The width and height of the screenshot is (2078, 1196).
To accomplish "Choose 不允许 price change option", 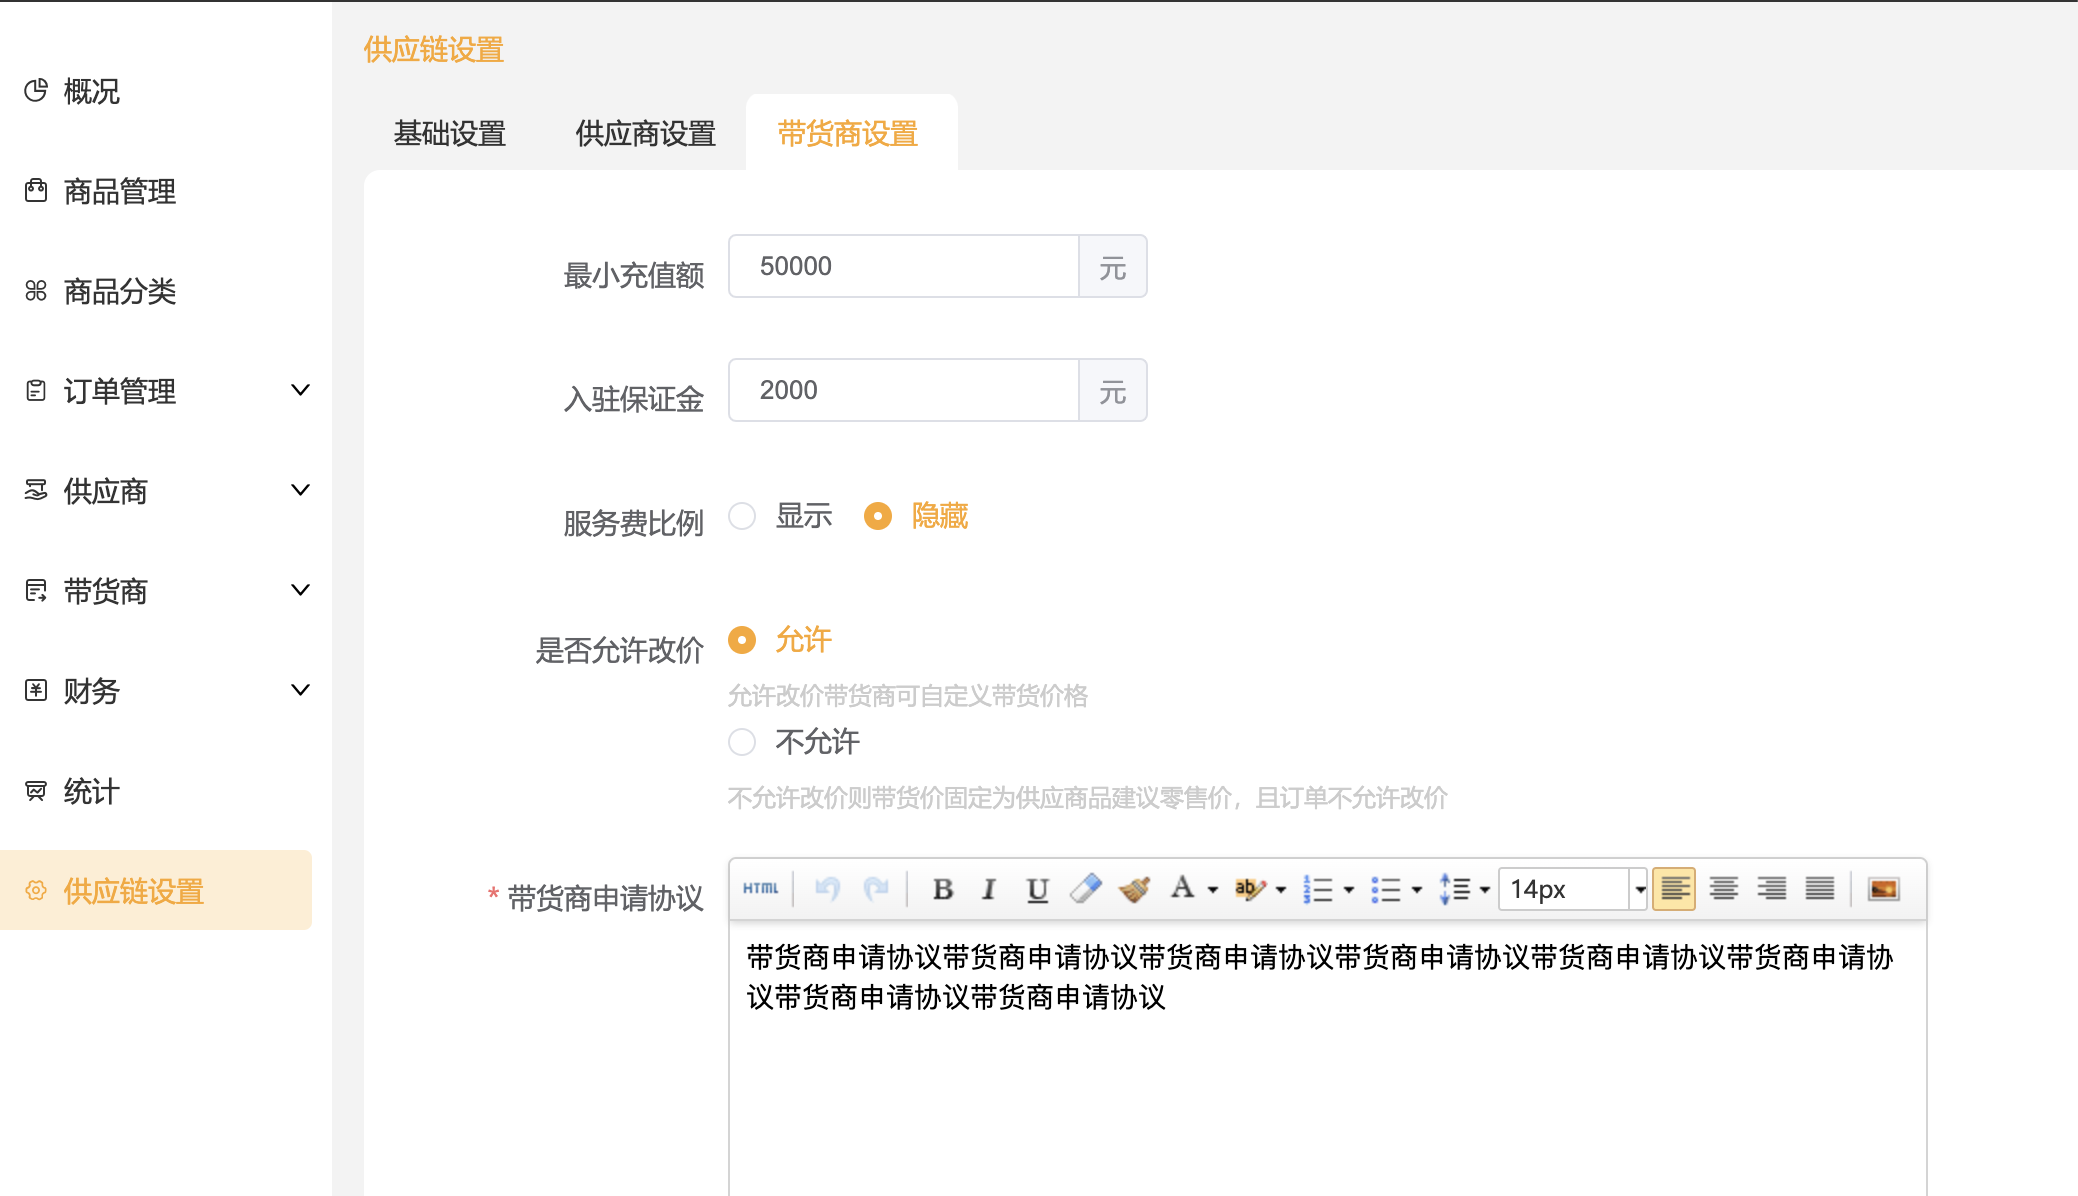I will click(742, 742).
